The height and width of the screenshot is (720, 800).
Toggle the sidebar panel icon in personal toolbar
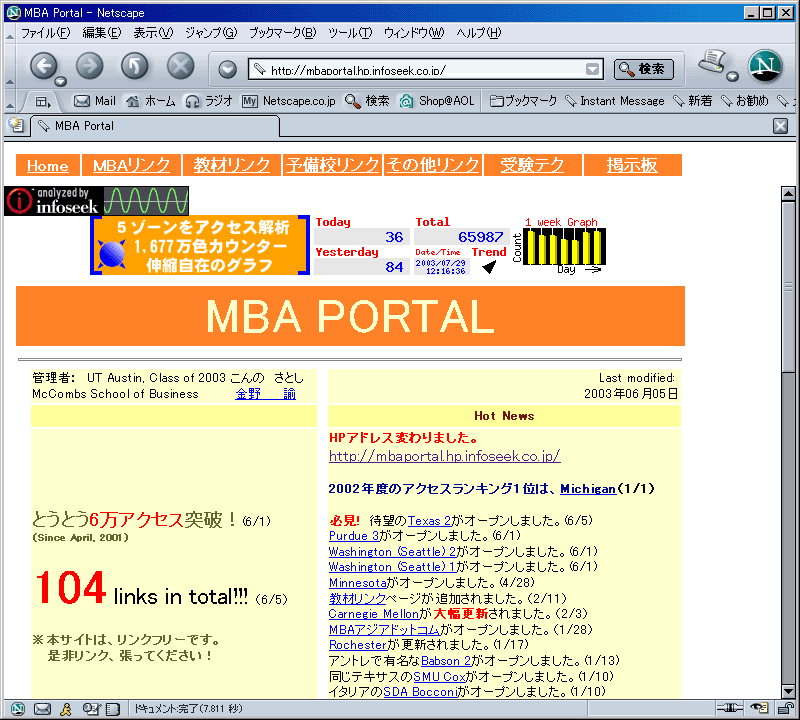tap(43, 102)
